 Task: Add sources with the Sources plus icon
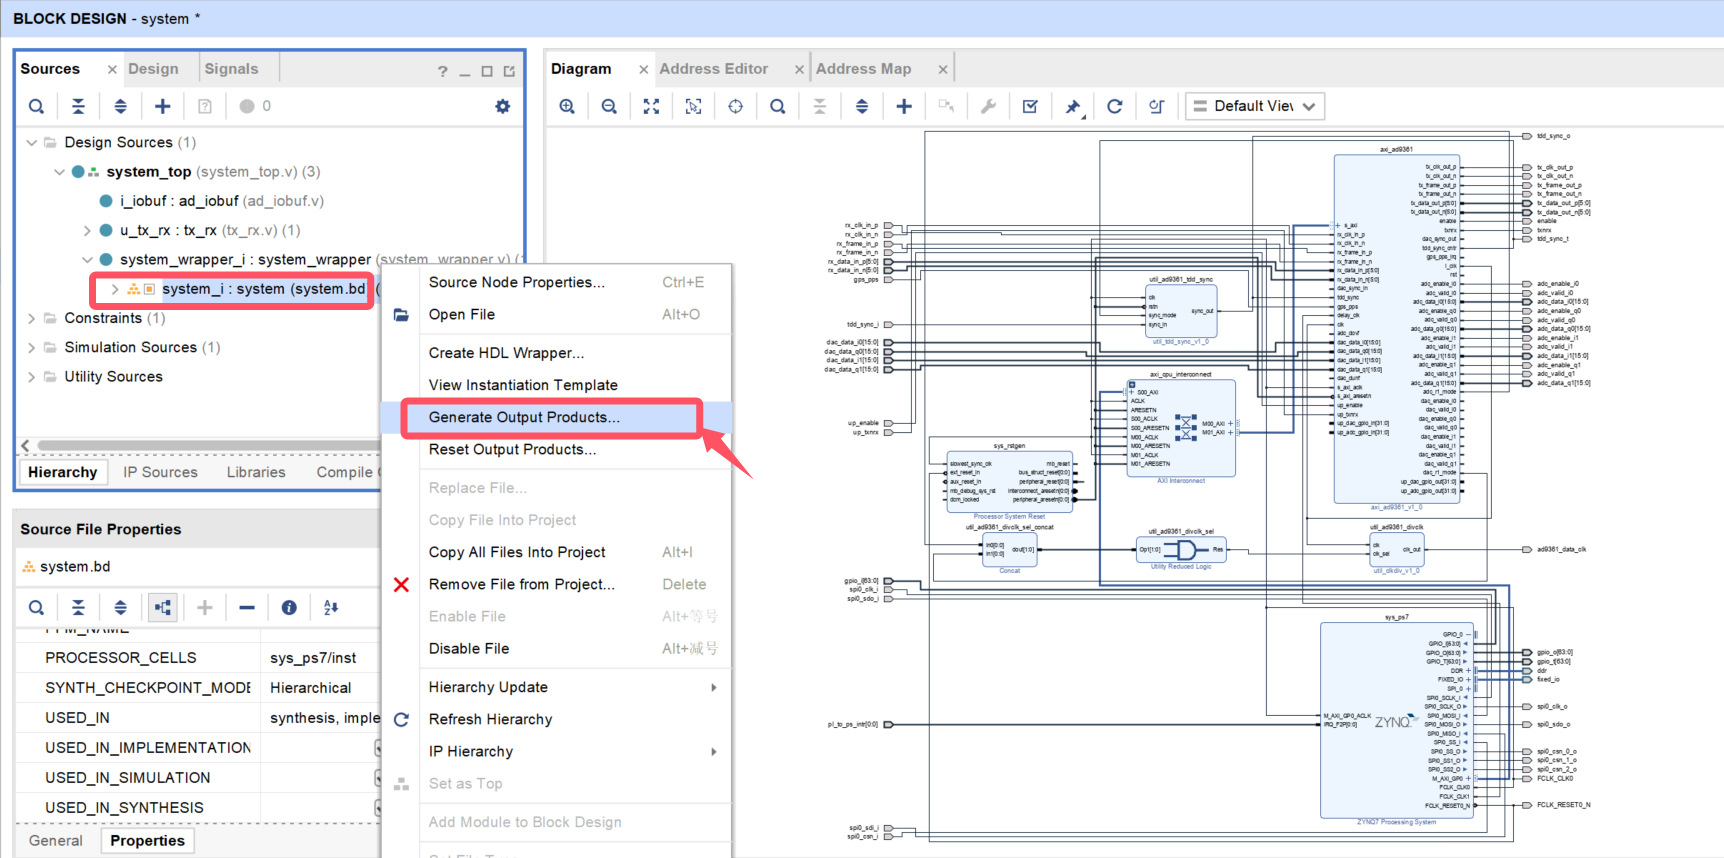162,106
